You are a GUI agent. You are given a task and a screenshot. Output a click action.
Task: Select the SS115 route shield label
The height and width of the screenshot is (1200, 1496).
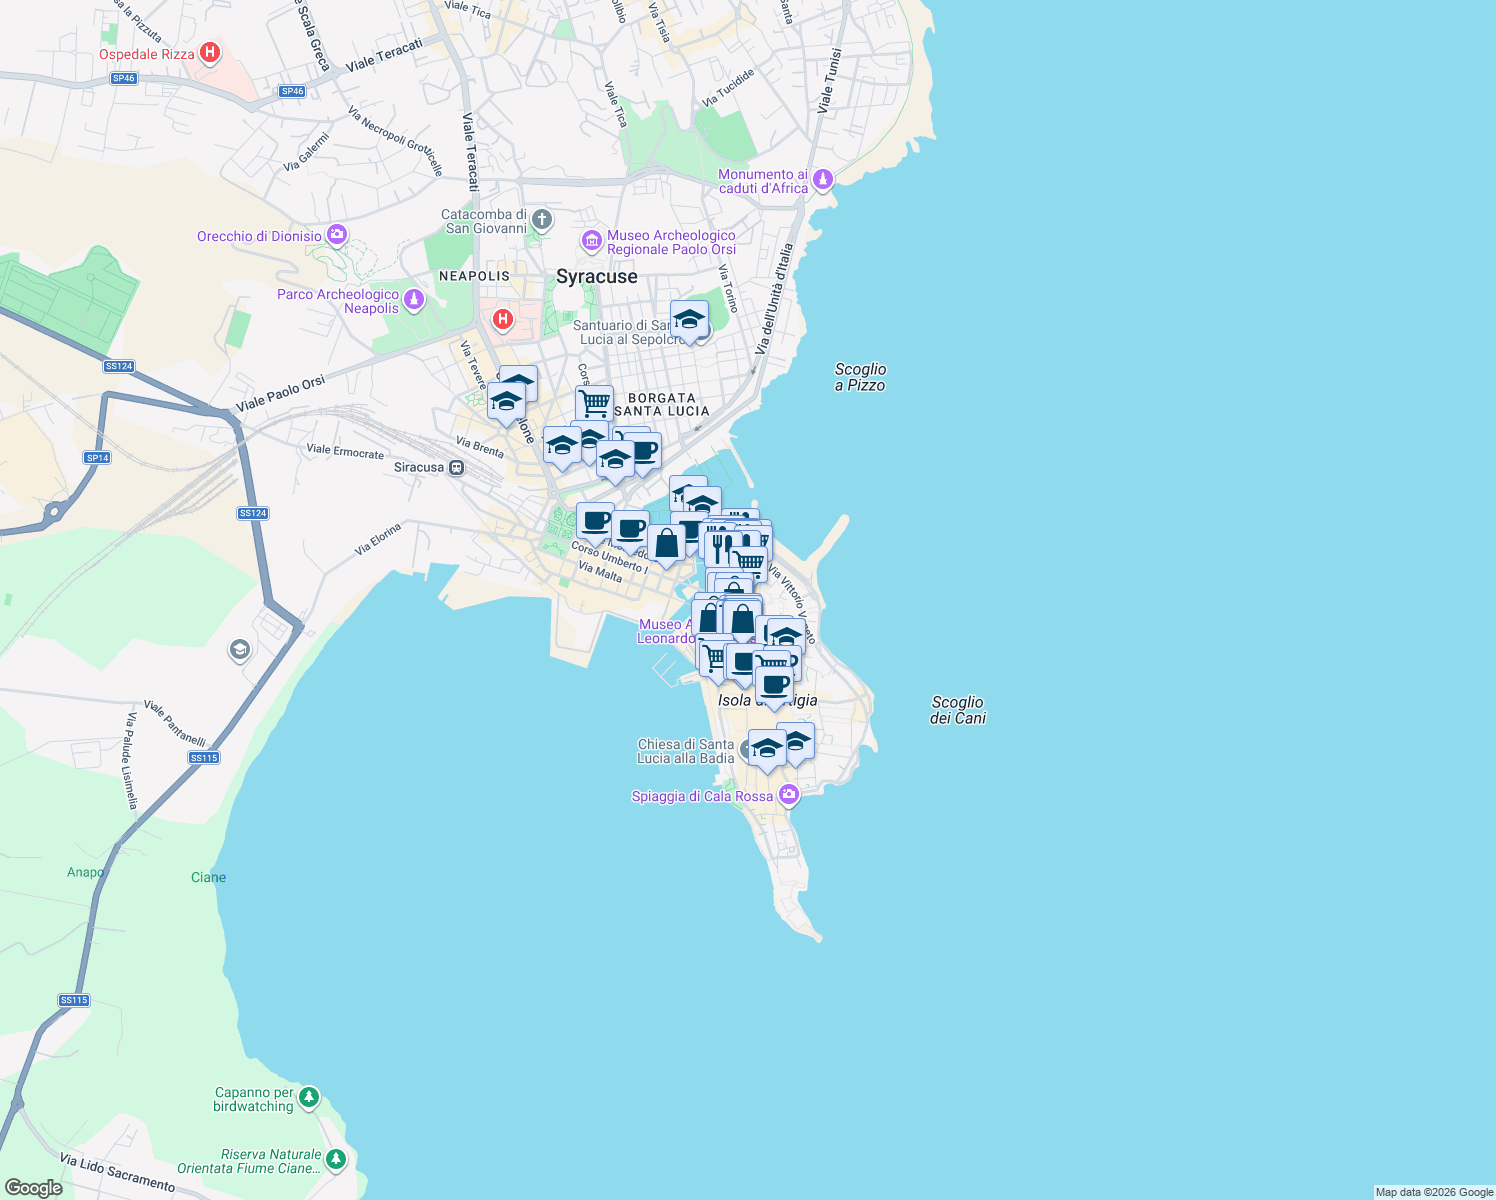pyautogui.click(x=203, y=757)
